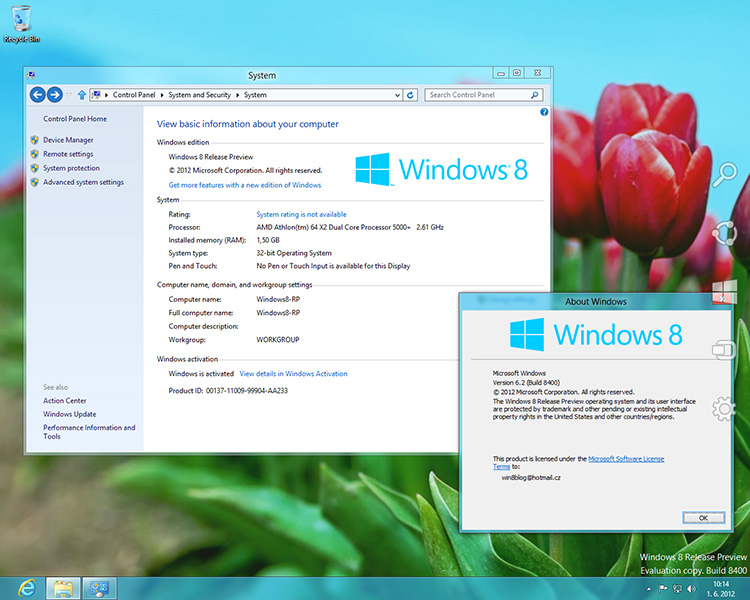
Task: Focus the Search Control Panel field
Action: pyautogui.click(x=483, y=95)
